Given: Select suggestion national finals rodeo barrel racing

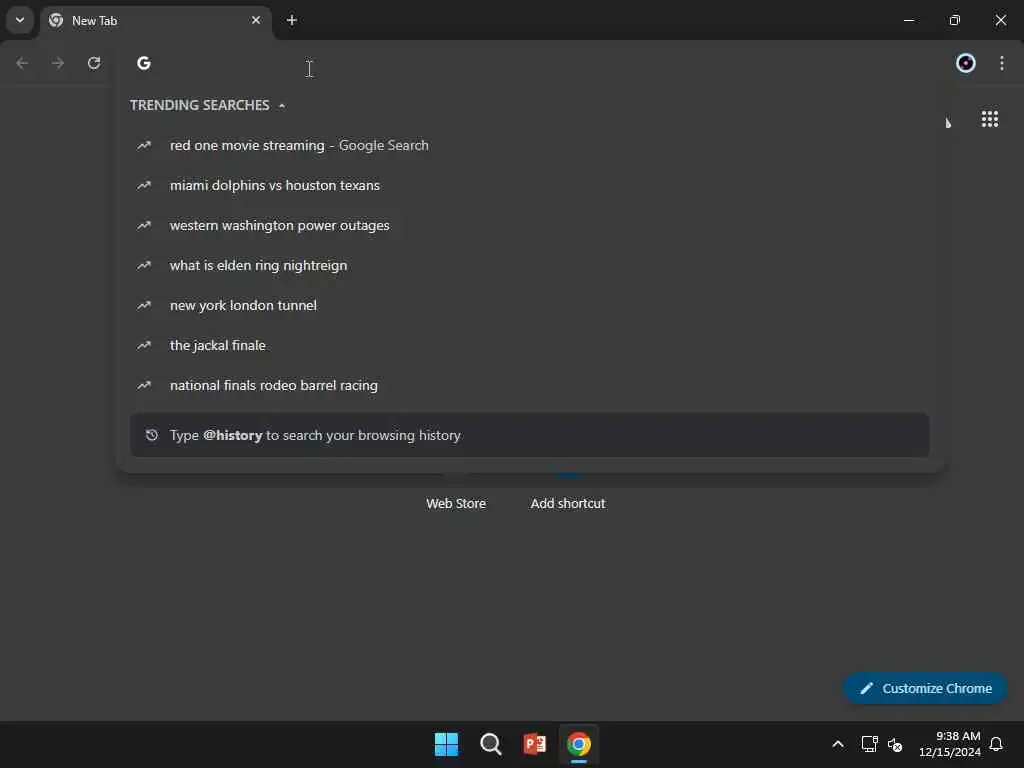Looking at the screenshot, I should click(530, 385).
